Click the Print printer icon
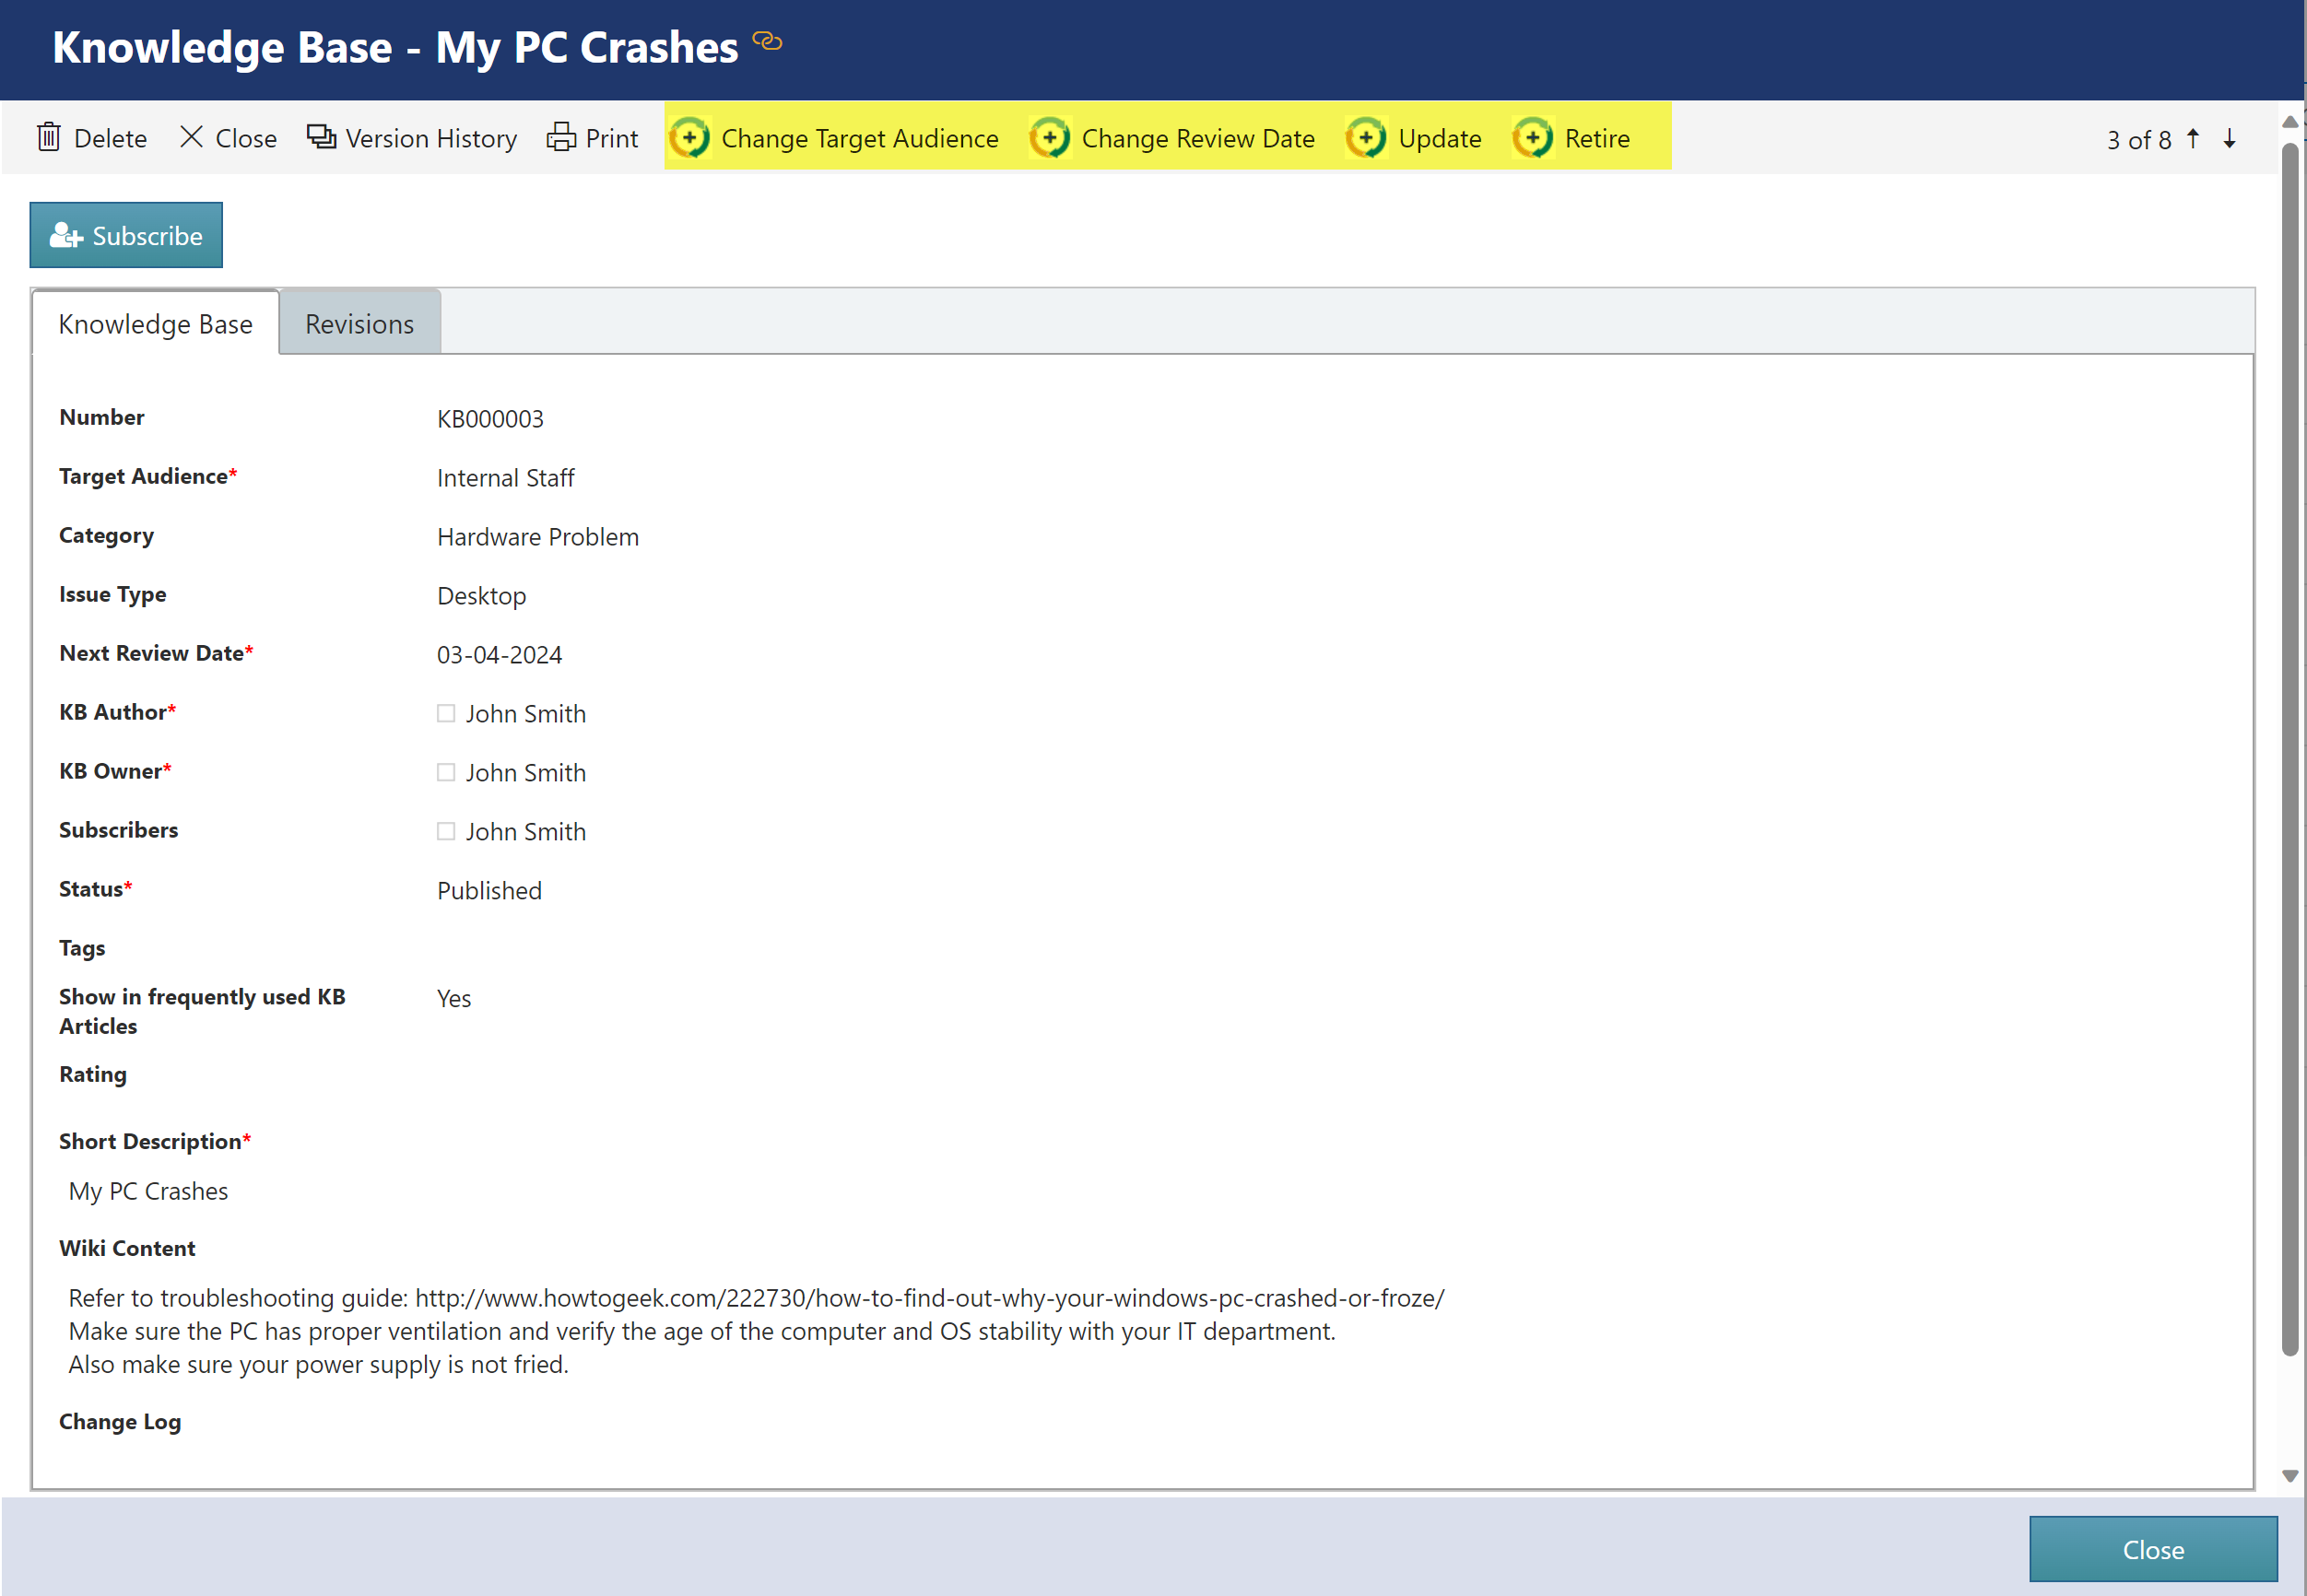2307x1596 pixels. pos(561,137)
